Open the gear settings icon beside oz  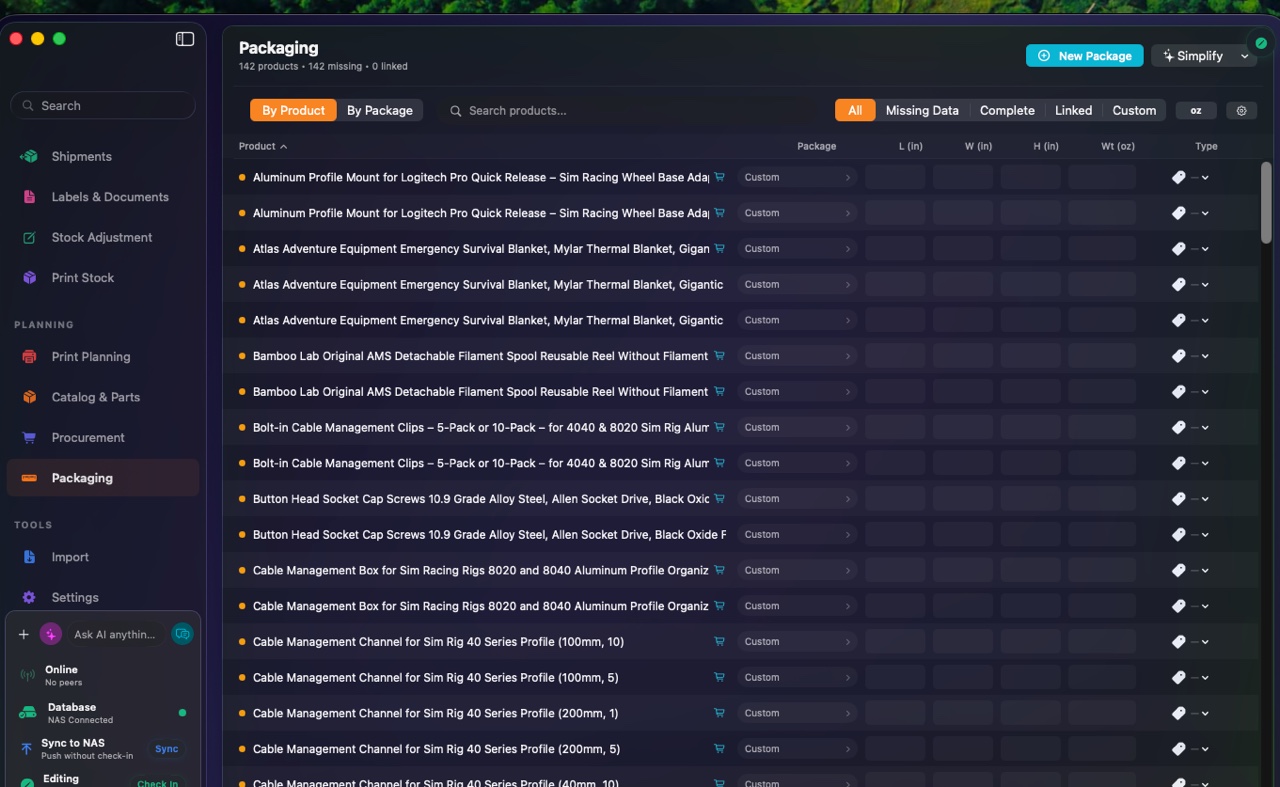click(x=1241, y=111)
